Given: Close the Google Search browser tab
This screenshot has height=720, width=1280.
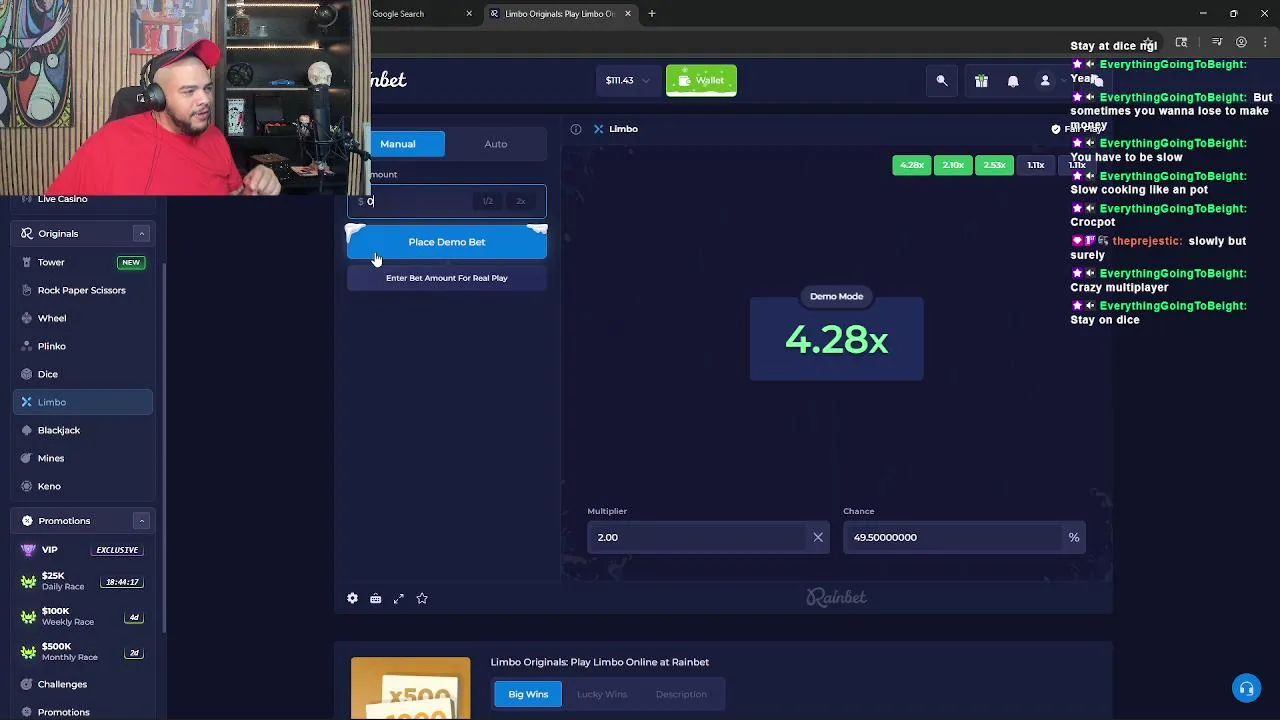Looking at the screenshot, I should click(x=469, y=14).
